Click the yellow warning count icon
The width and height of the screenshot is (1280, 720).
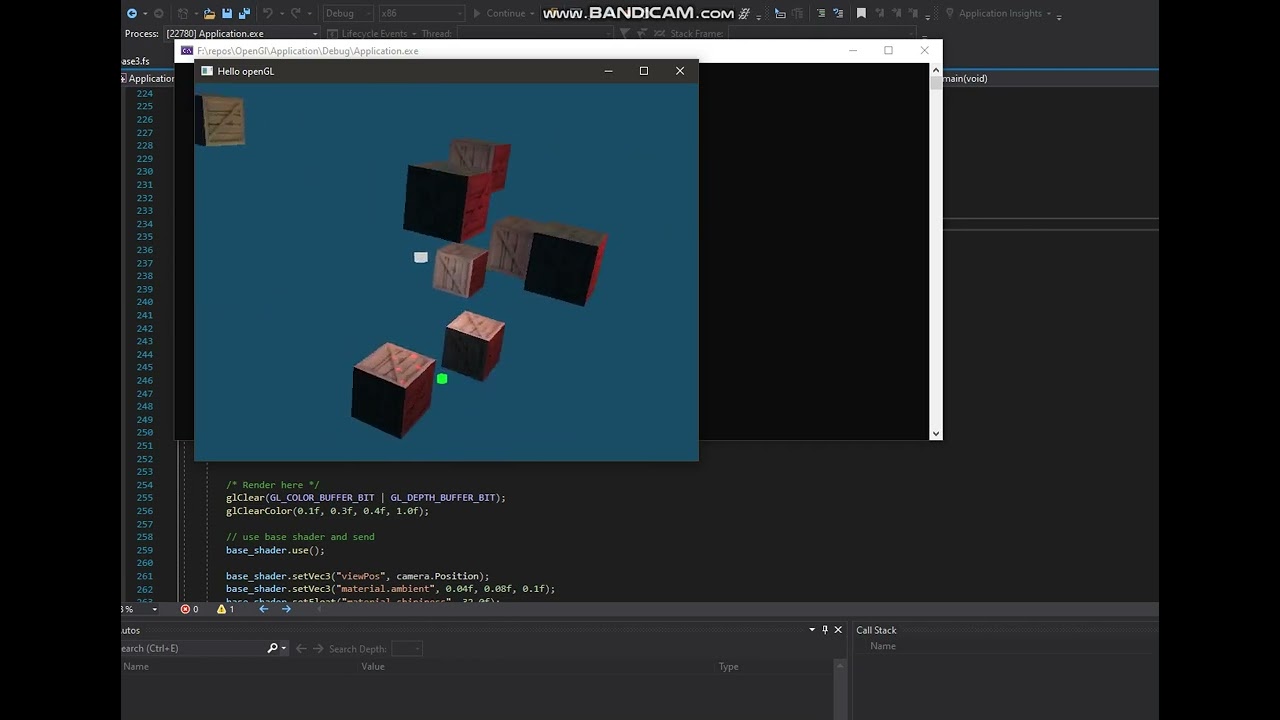(x=222, y=609)
